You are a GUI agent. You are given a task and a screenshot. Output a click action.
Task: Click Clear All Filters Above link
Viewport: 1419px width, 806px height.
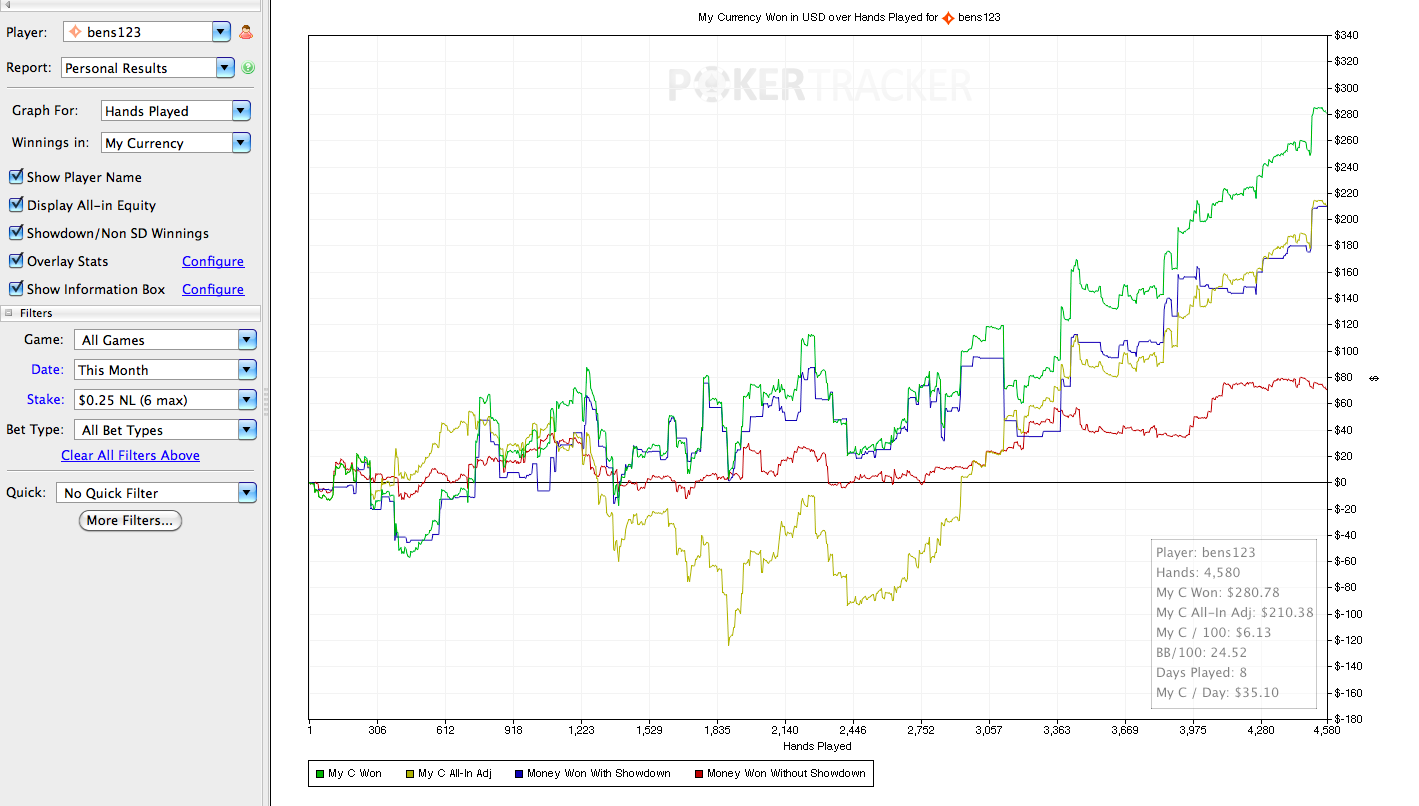click(130, 455)
